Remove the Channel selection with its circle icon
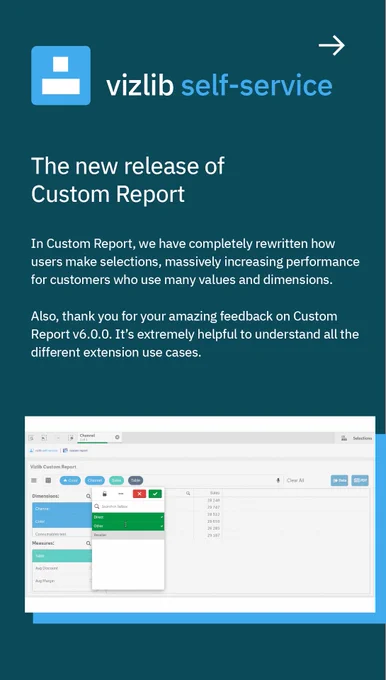This screenshot has height=680, width=386. (117, 437)
